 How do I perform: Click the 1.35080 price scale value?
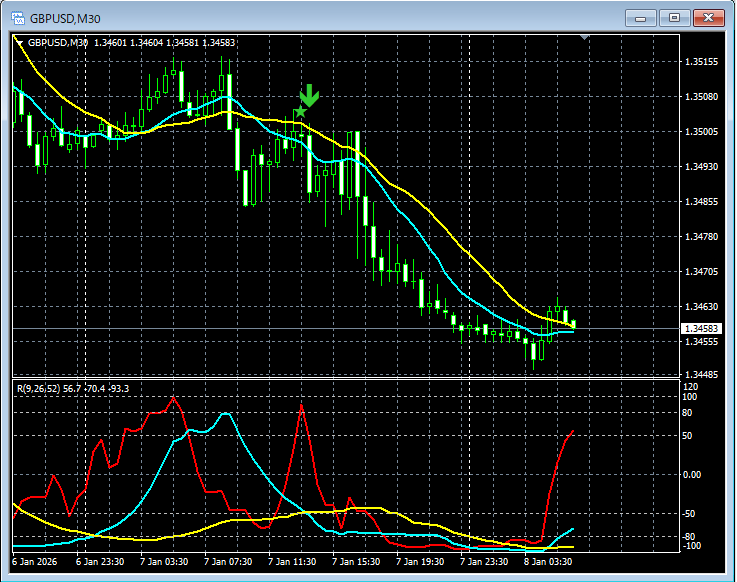[x=701, y=97]
